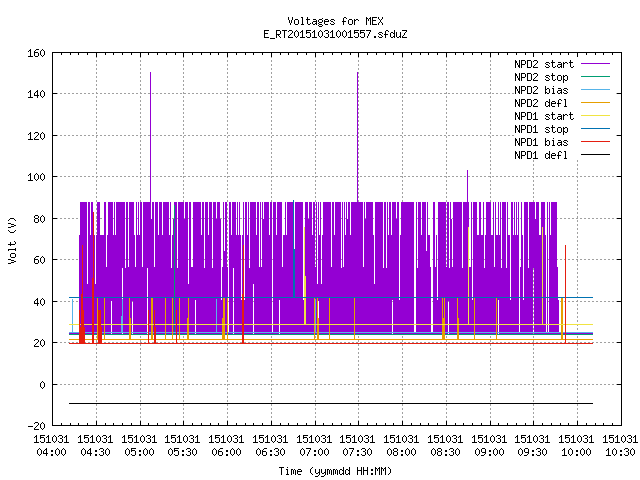The height and width of the screenshot is (480, 640).
Task: Click the 07:30 x-axis time label
Action: click(x=358, y=453)
